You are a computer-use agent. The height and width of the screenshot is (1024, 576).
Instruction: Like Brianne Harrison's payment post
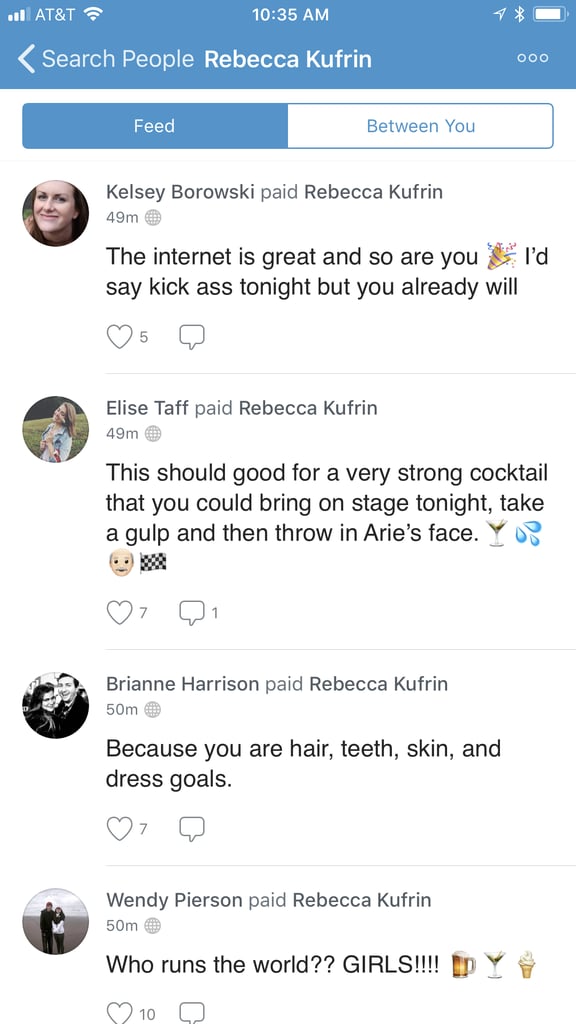119,829
